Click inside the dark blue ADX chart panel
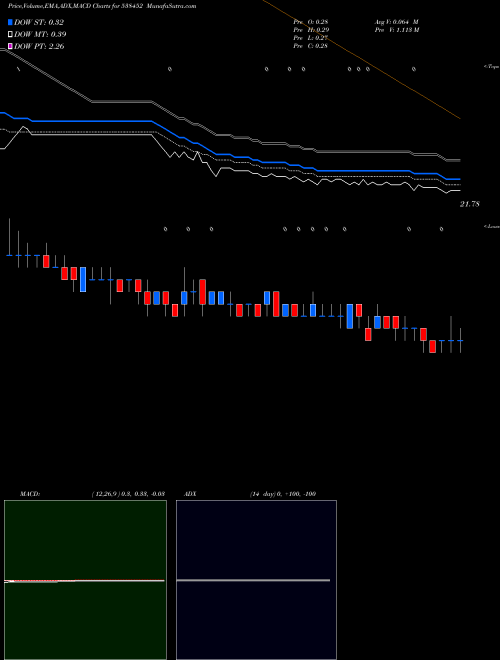The image size is (500, 660). click(x=256, y=580)
